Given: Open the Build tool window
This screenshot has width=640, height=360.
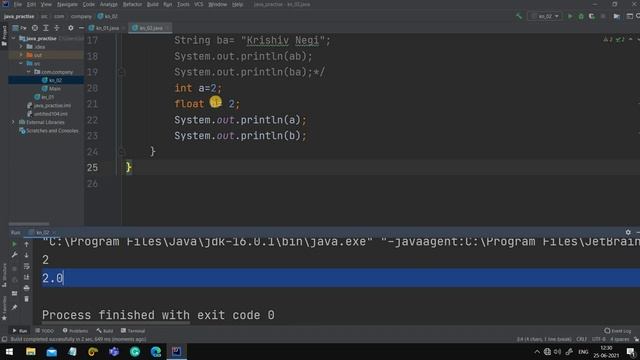Looking at the screenshot, I should click(x=105, y=331).
